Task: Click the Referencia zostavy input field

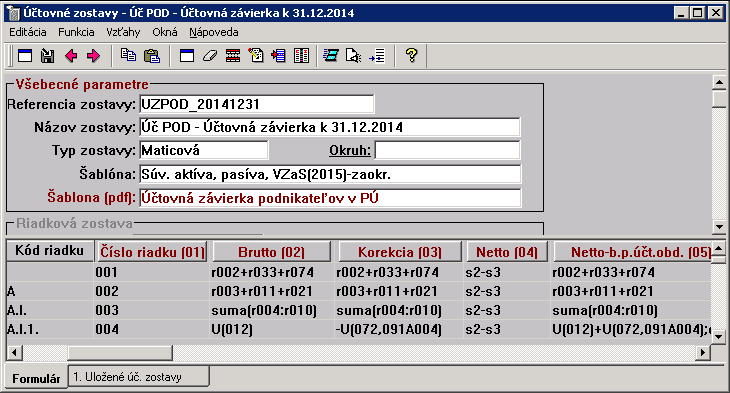Action: coord(257,104)
